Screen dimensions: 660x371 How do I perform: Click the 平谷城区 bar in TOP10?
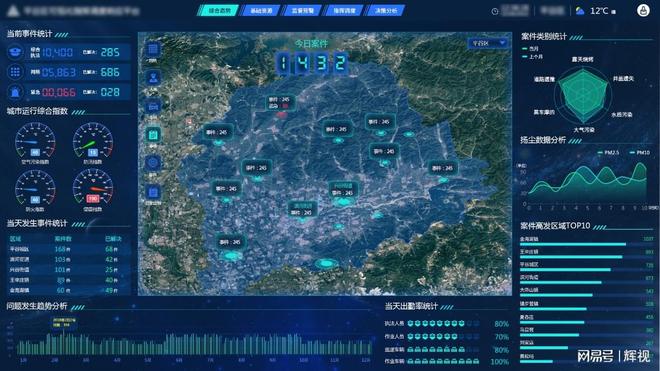pyautogui.click(x=565, y=270)
